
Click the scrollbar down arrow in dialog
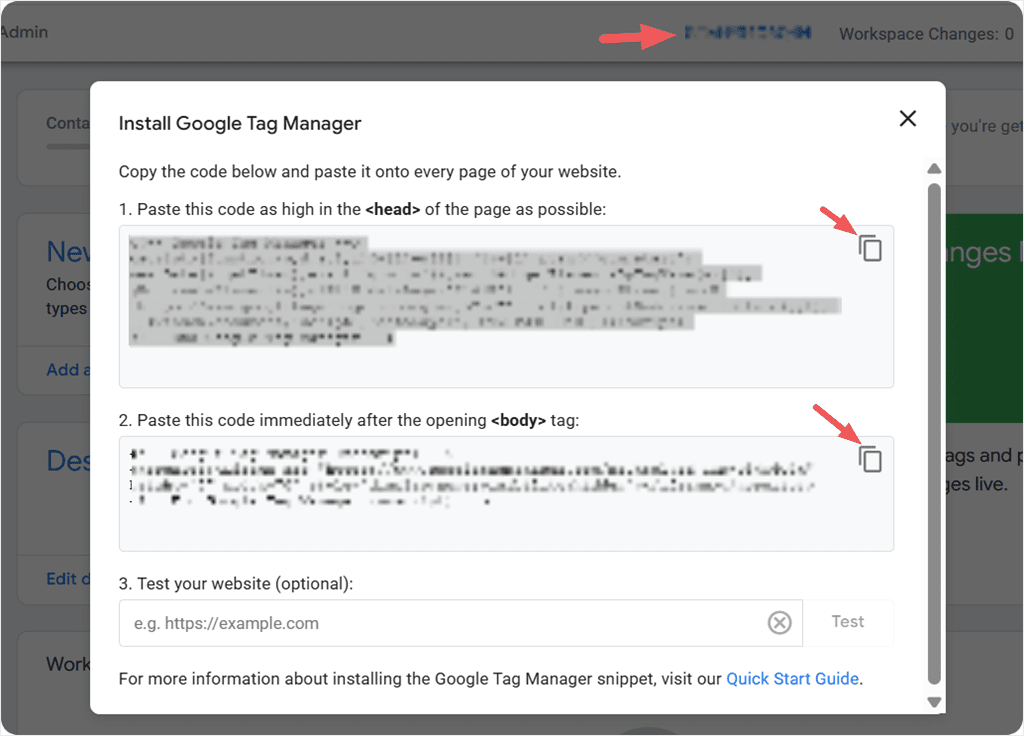click(x=935, y=702)
